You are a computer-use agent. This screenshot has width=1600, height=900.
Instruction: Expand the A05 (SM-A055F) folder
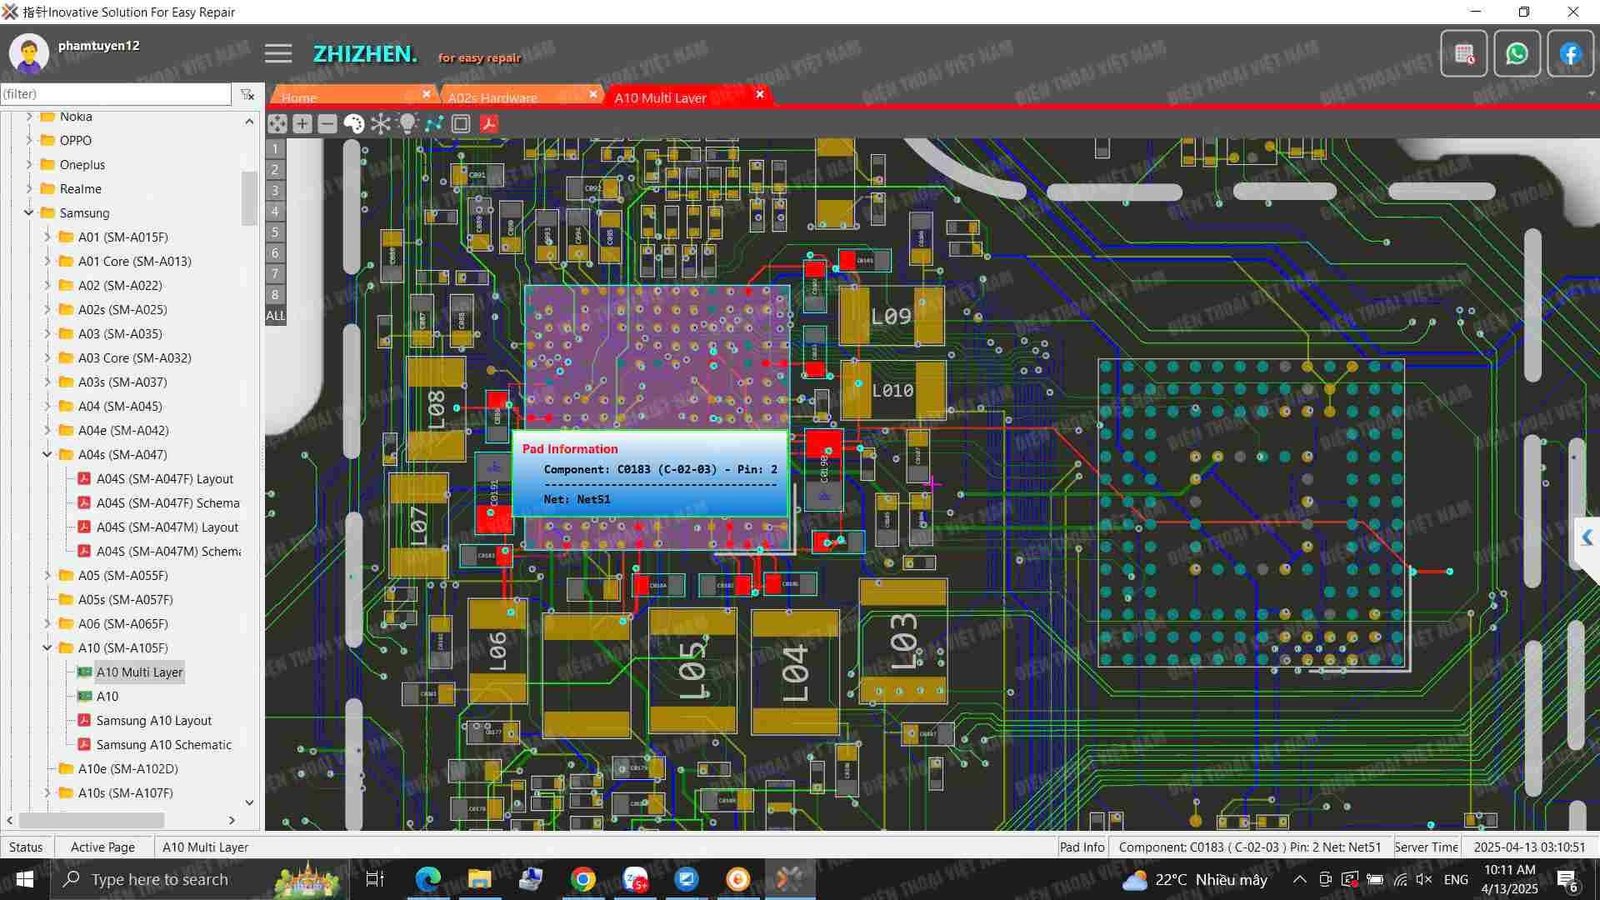point(47,576)
